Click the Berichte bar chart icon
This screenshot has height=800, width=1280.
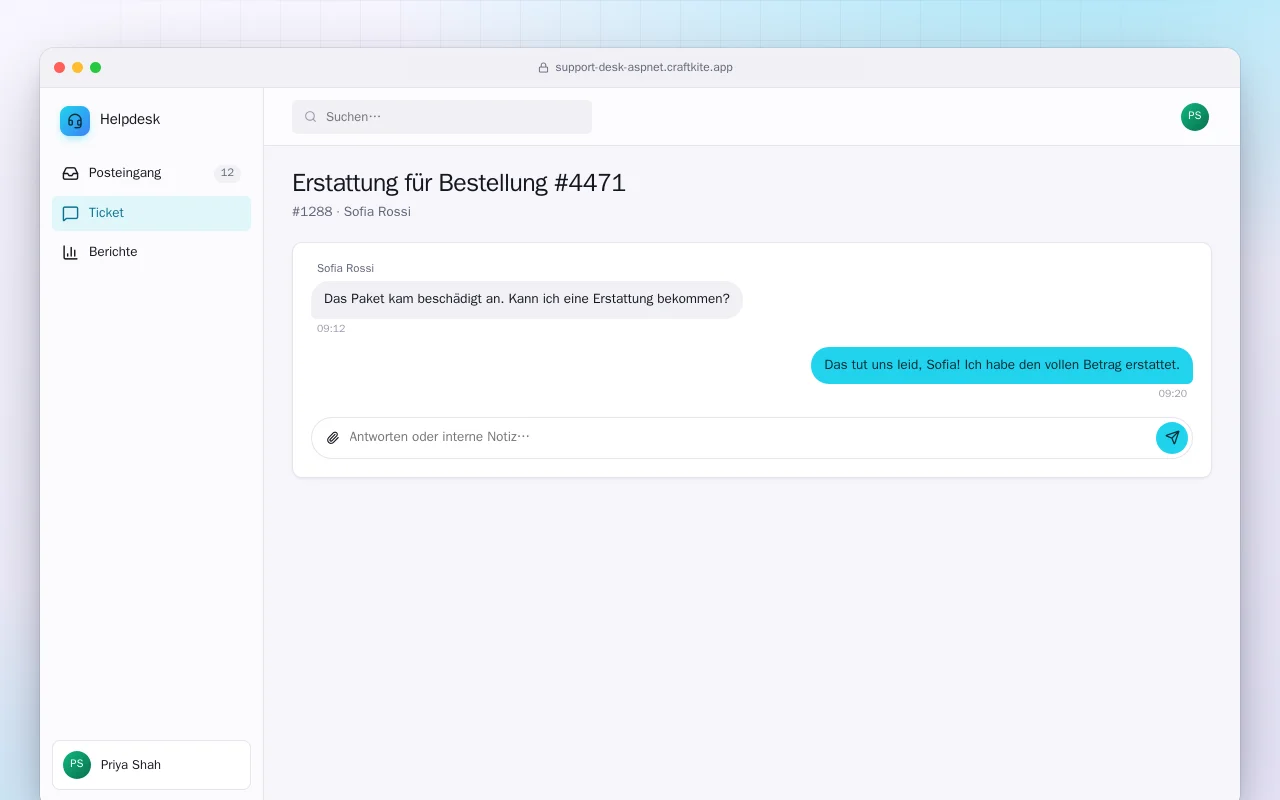point(70,252)
